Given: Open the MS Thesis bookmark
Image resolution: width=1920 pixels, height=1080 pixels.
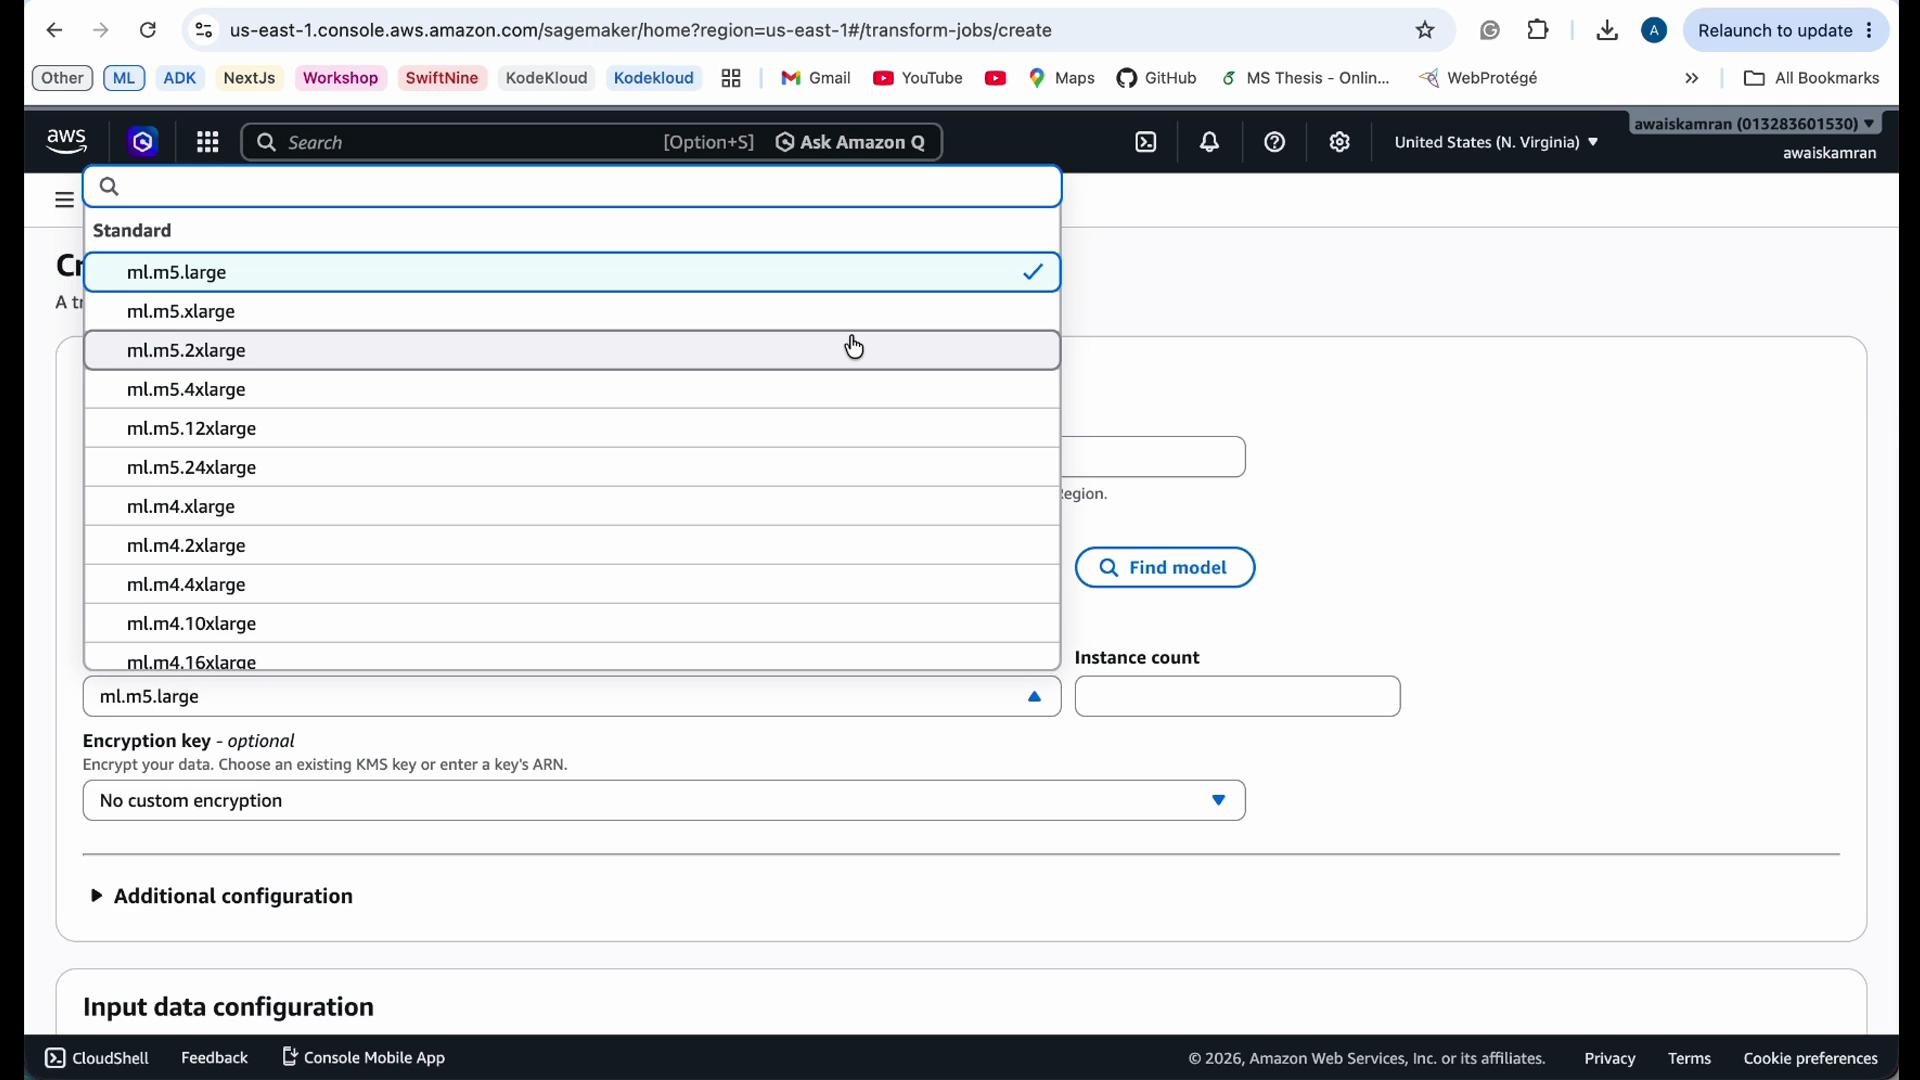Looking at the screenshot, I should 1306,79.
